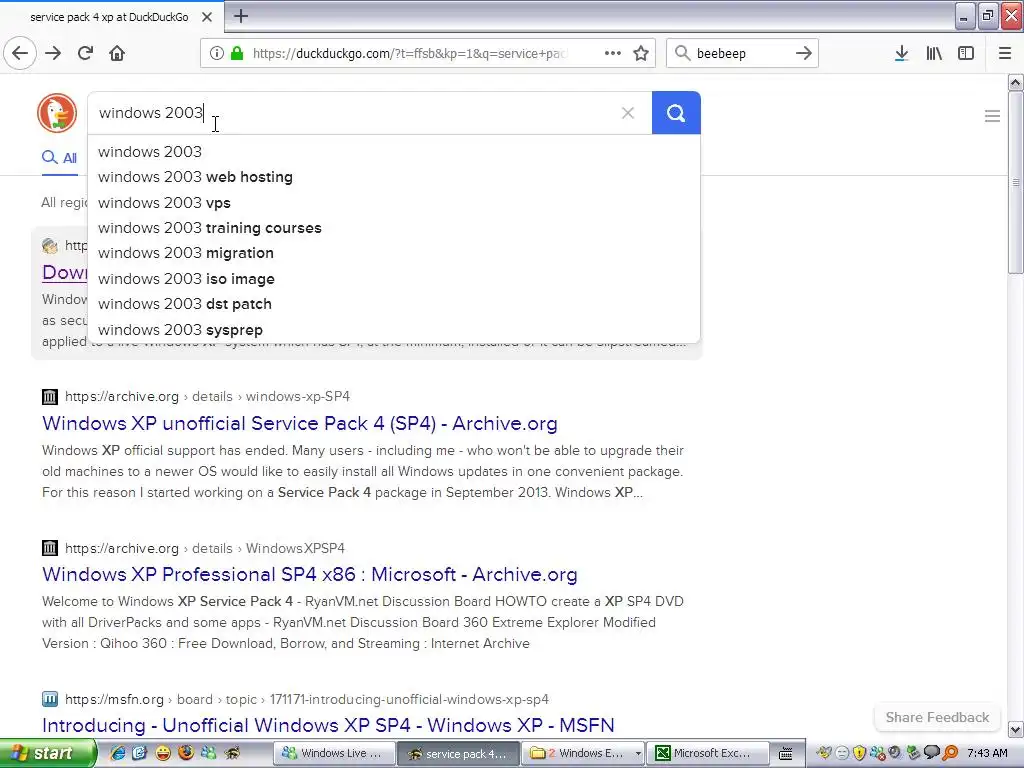The image size is (1024, 768).
Task: Go forward in browser history
Action: click(x=53, y=53)
